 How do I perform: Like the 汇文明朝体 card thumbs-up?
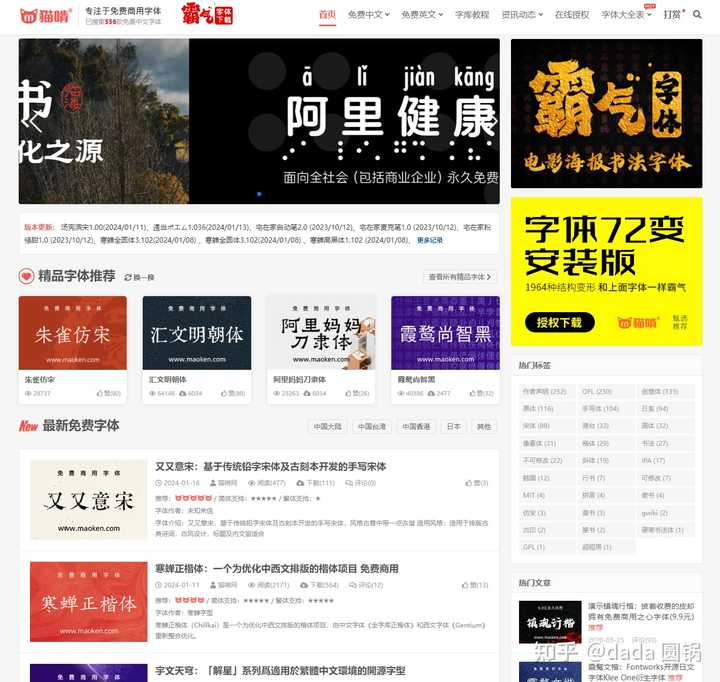(x=224, y=394)
